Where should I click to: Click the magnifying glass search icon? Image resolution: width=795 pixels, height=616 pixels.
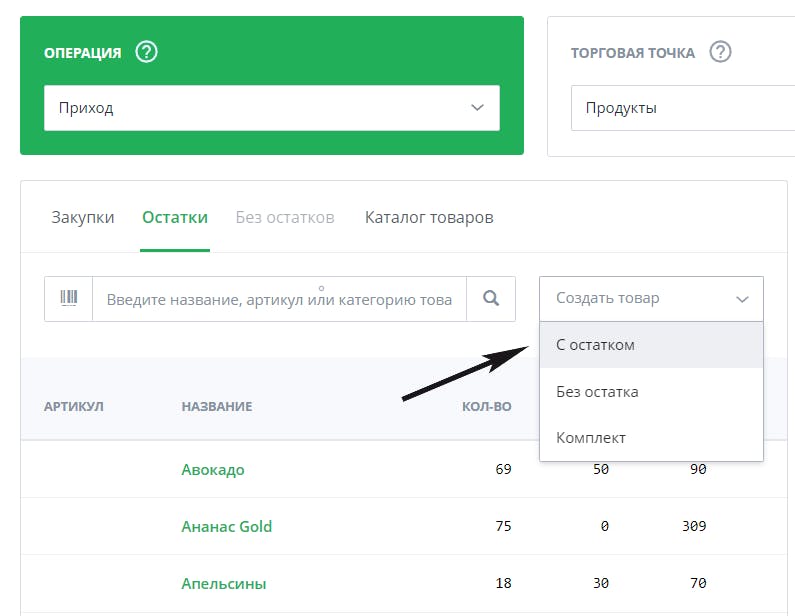491,299
